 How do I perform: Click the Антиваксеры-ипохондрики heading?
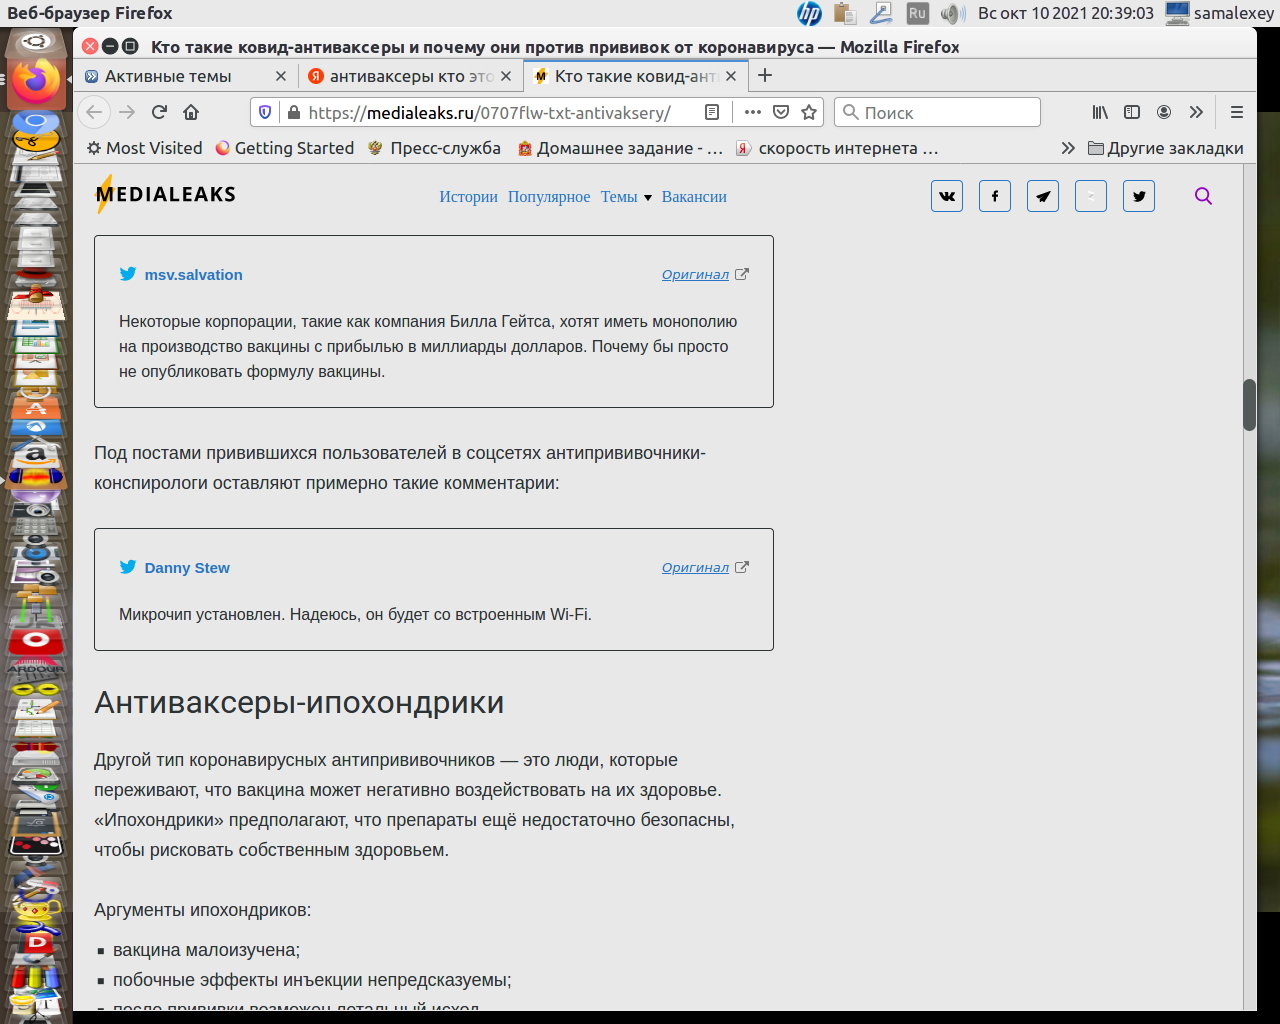click(x=299, y=703)
